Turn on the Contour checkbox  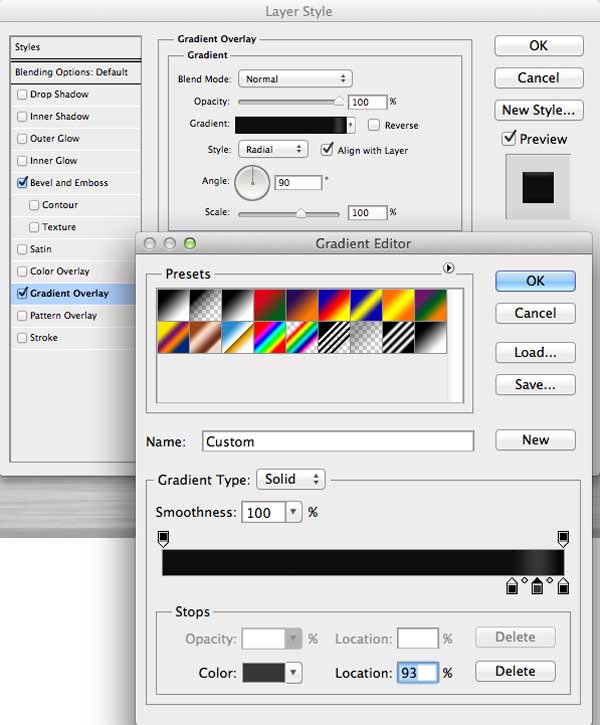[34, 205]
